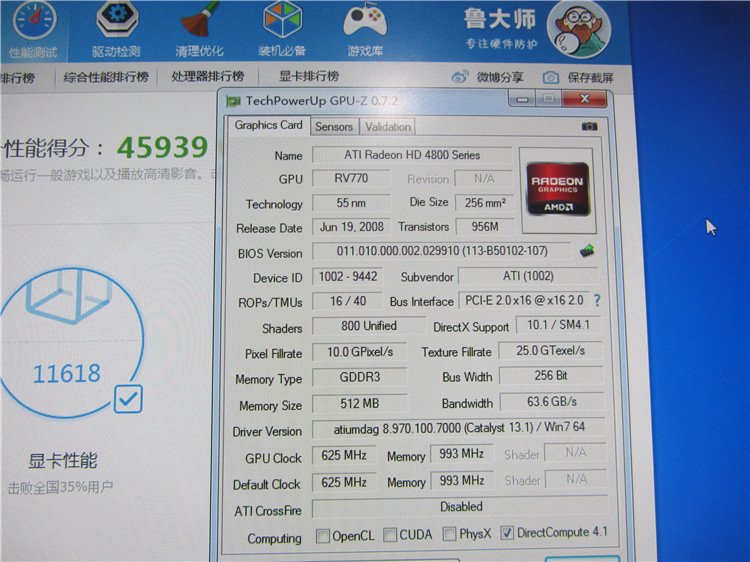Toggle the 显卡性能 blue checkmark box
This screenshot has height=562, width=750.
tap(128, 399)
